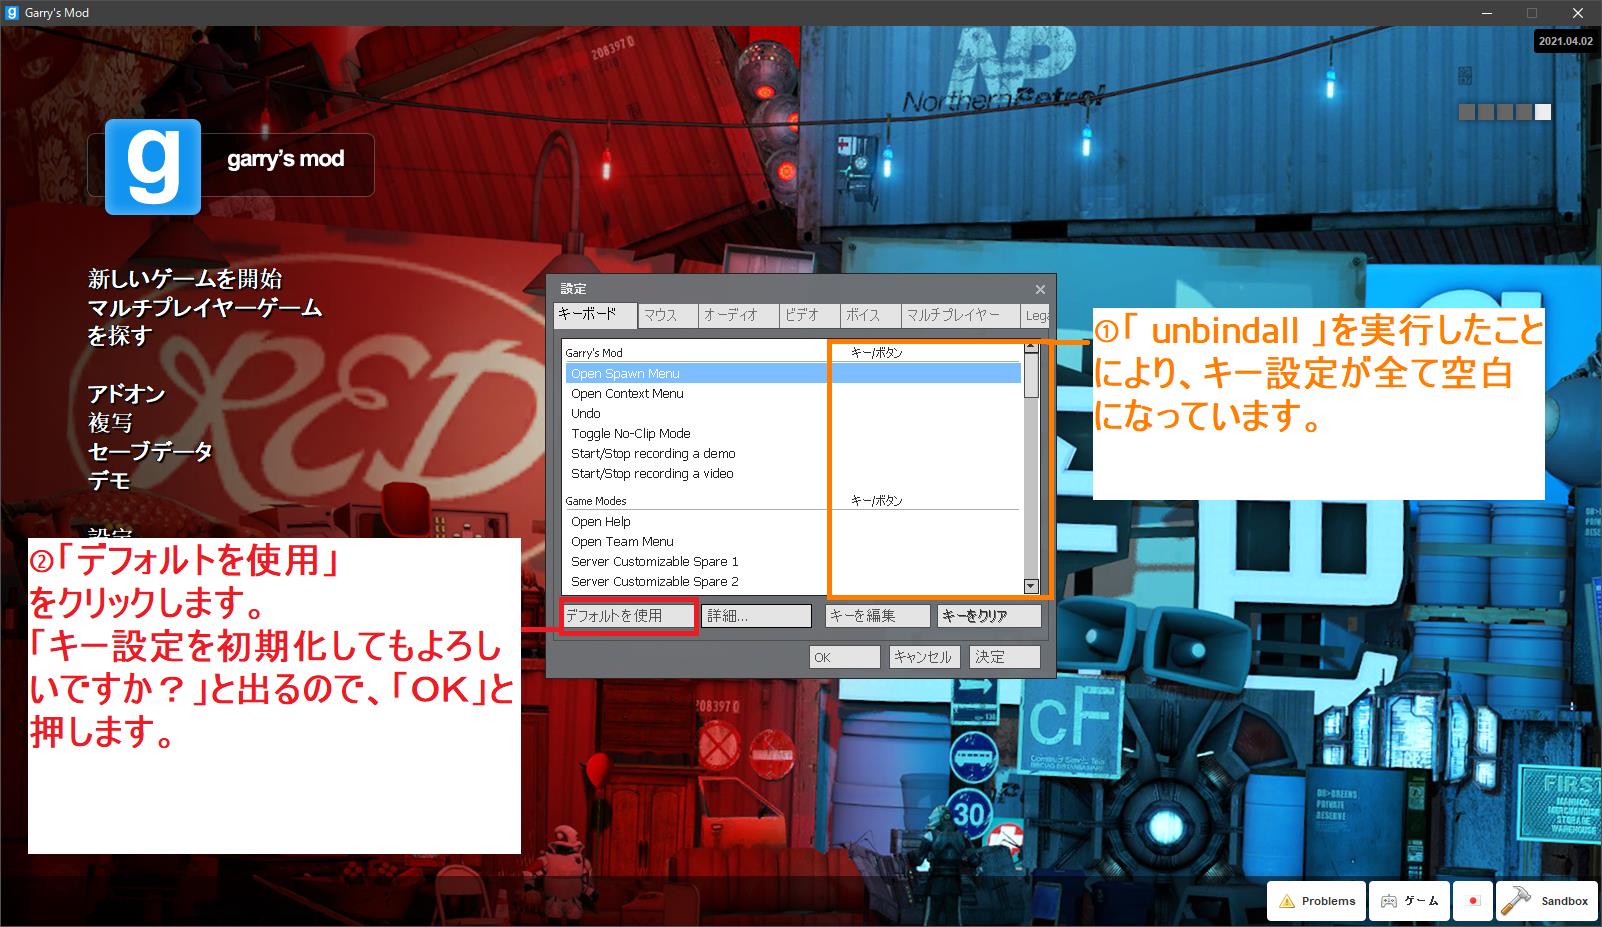1602x927 pixels.
Task: Maximize the Garry's Mod window
Action: click(x=1532, y=13)
